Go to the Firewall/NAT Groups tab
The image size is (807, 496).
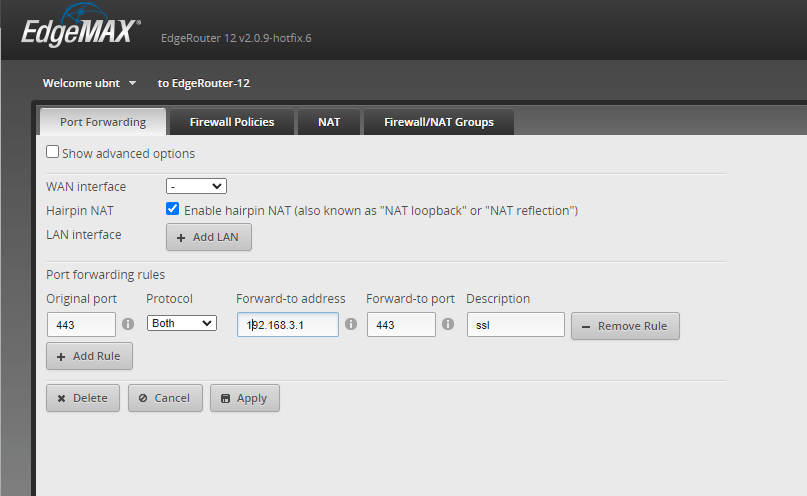pos(438,122)
